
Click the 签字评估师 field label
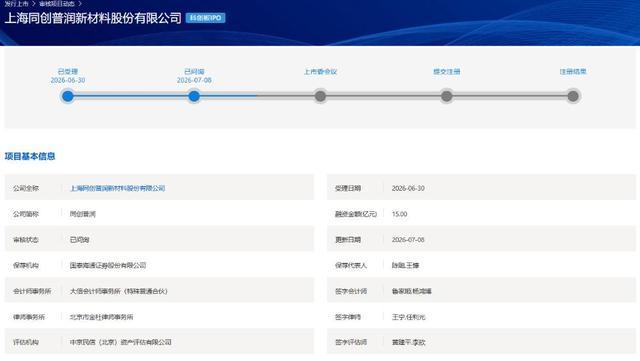pos(351,342)
